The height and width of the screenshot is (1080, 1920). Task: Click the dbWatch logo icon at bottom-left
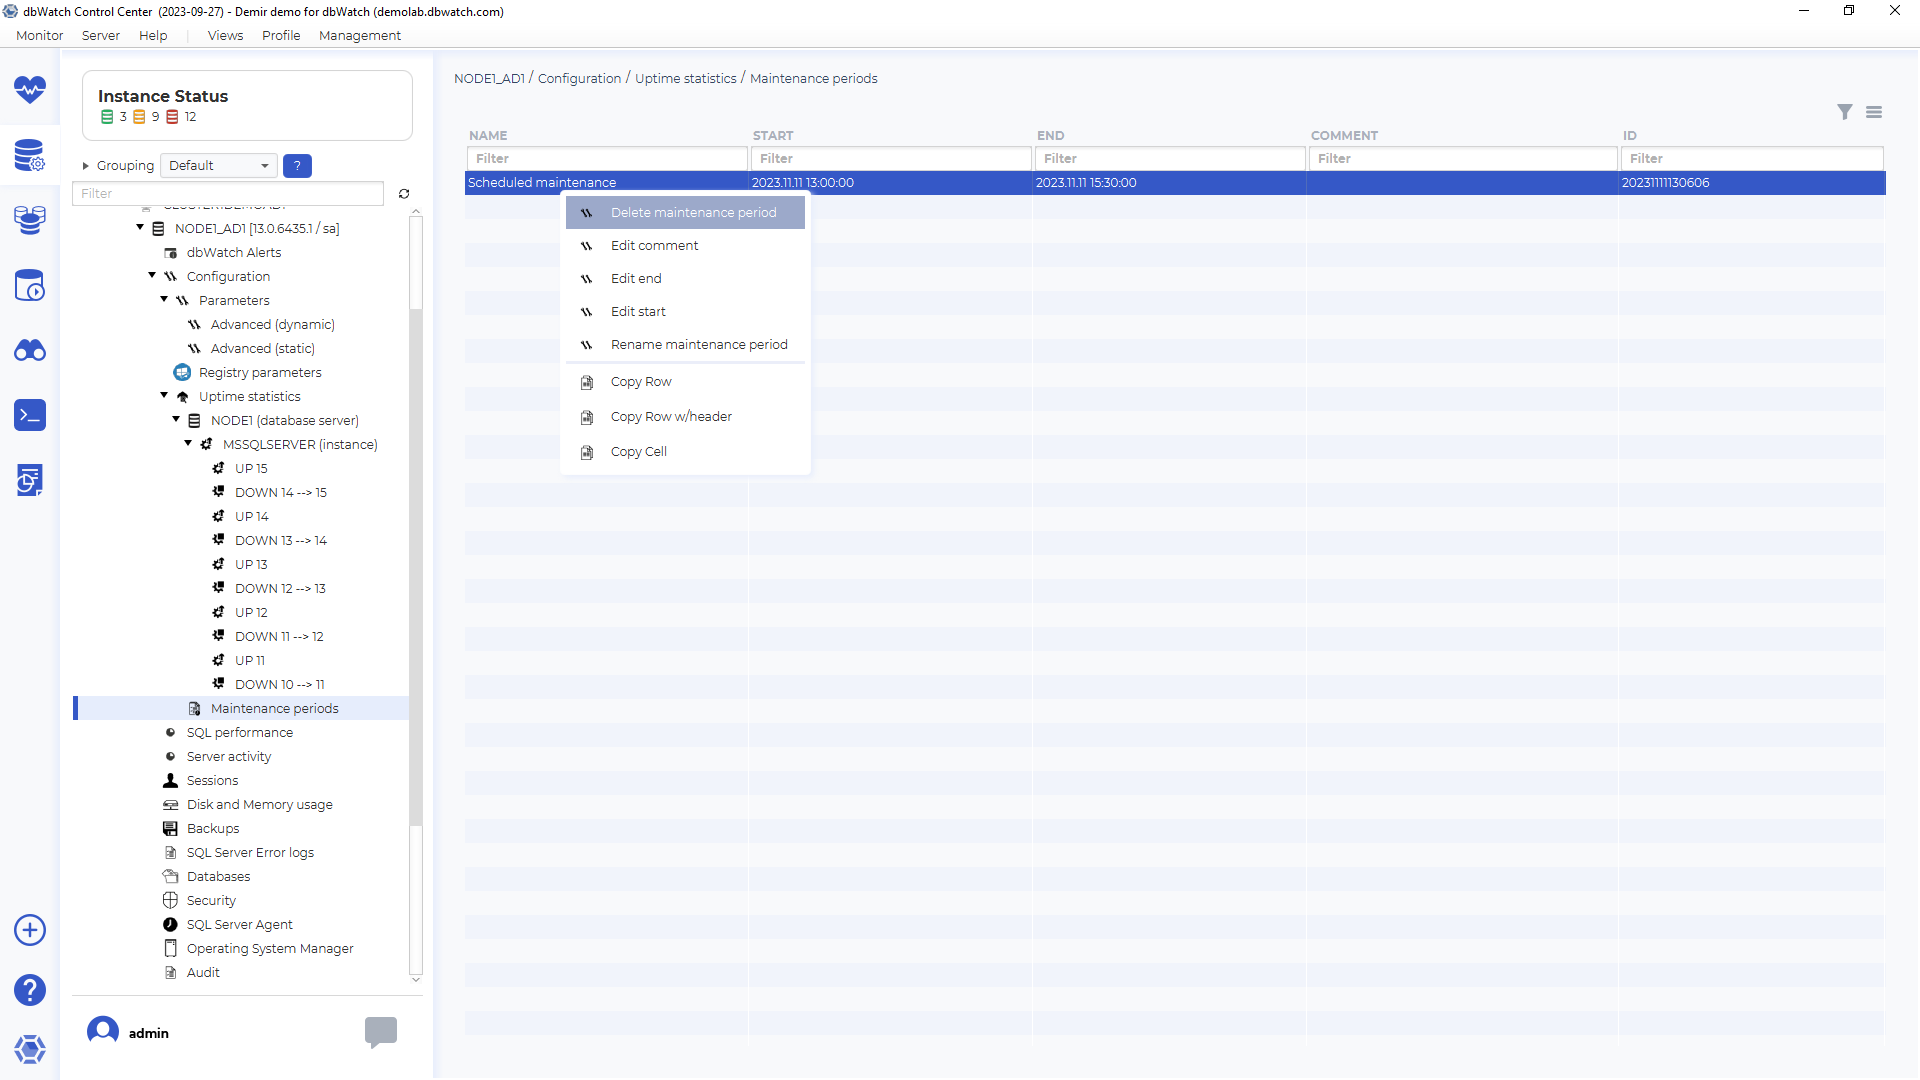(30, 1049)
